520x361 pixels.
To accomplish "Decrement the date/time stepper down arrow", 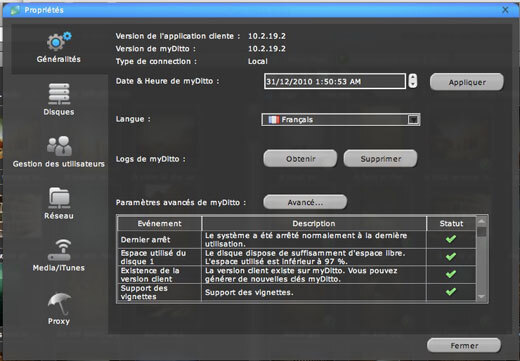I will [x=413, y=85].
